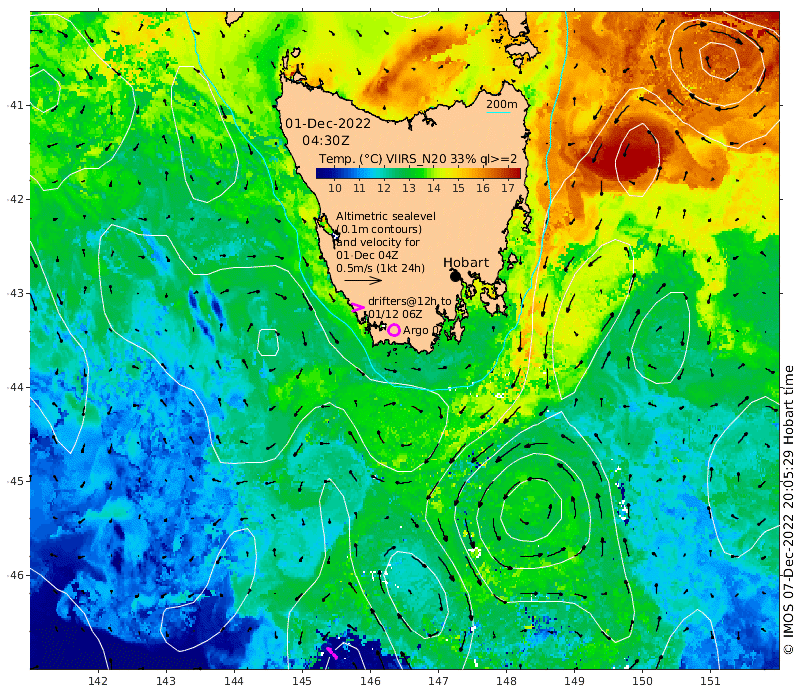This screenshot has width=800, height=700.
Task: Click the cyan 200m line legend sample
Action: (498, 112)
